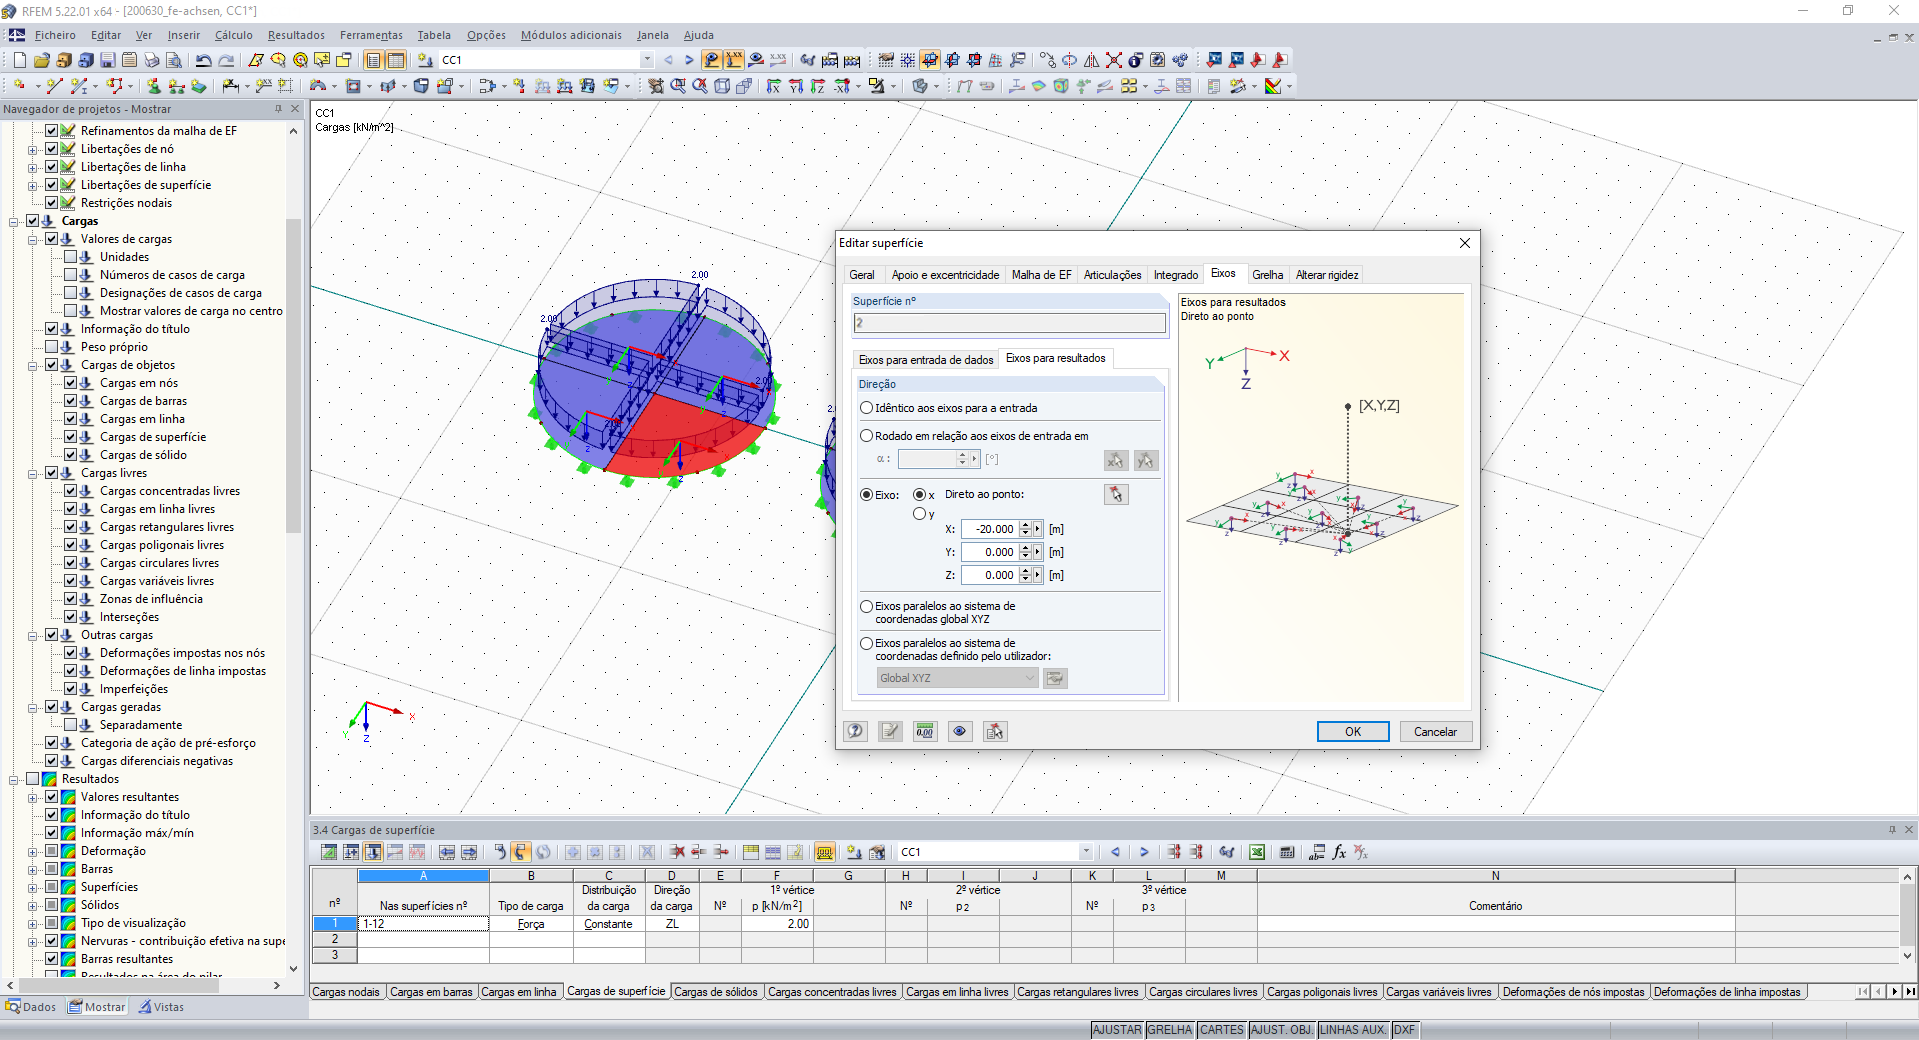Screen dimensions: 1919x1040
Task: Select the y axis radio button
Action: click(919, 514)
